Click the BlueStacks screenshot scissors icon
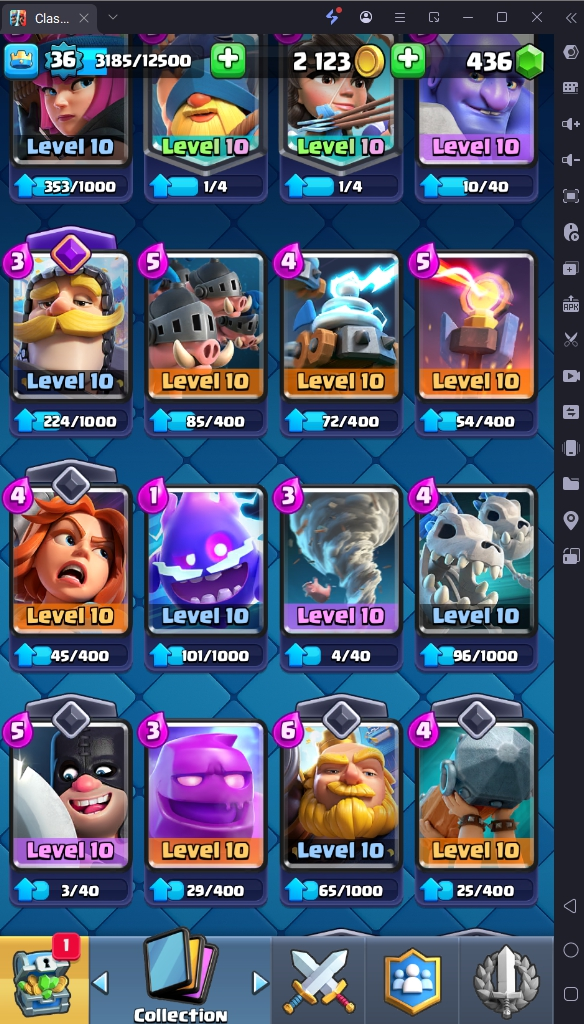This screenshot has height=1024, width=584. coord(570,340)
